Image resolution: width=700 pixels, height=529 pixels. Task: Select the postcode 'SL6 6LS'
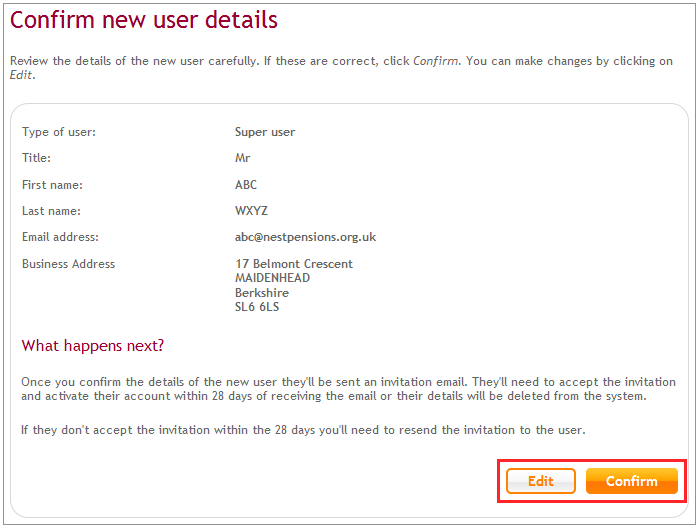(x=257, y=307)
